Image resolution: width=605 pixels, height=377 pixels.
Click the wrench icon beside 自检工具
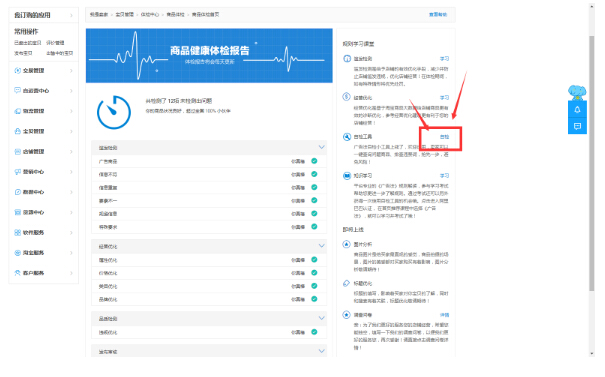346,137
